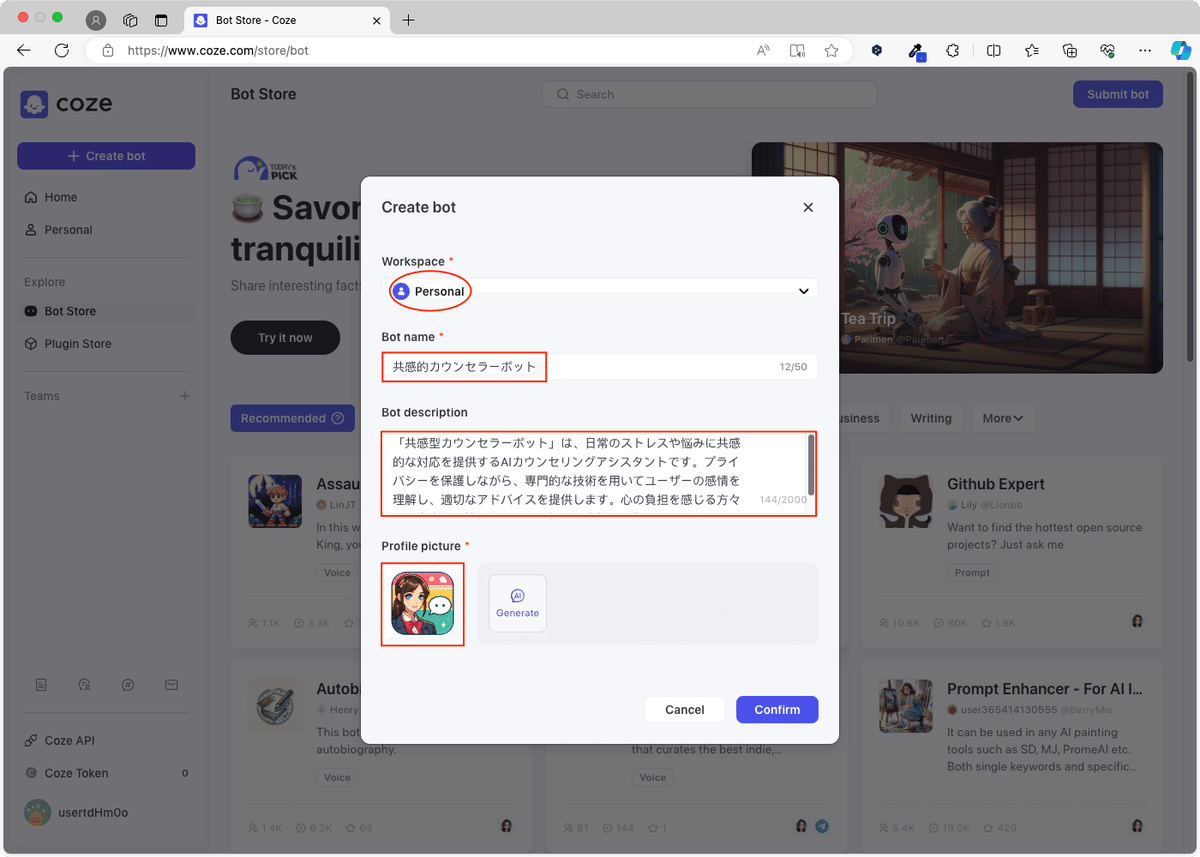The image size is (1200, 857).
Task: Open the community hashtag icon in sidebar
Action: click(128, 684)
